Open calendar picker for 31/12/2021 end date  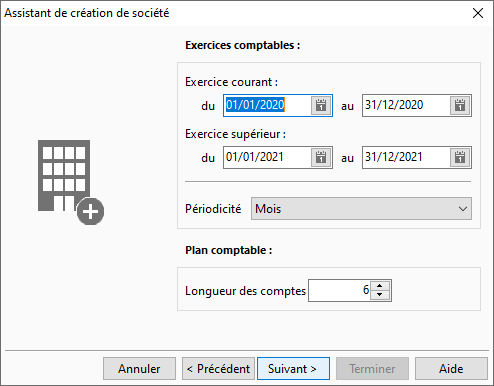tap(460, 157)
